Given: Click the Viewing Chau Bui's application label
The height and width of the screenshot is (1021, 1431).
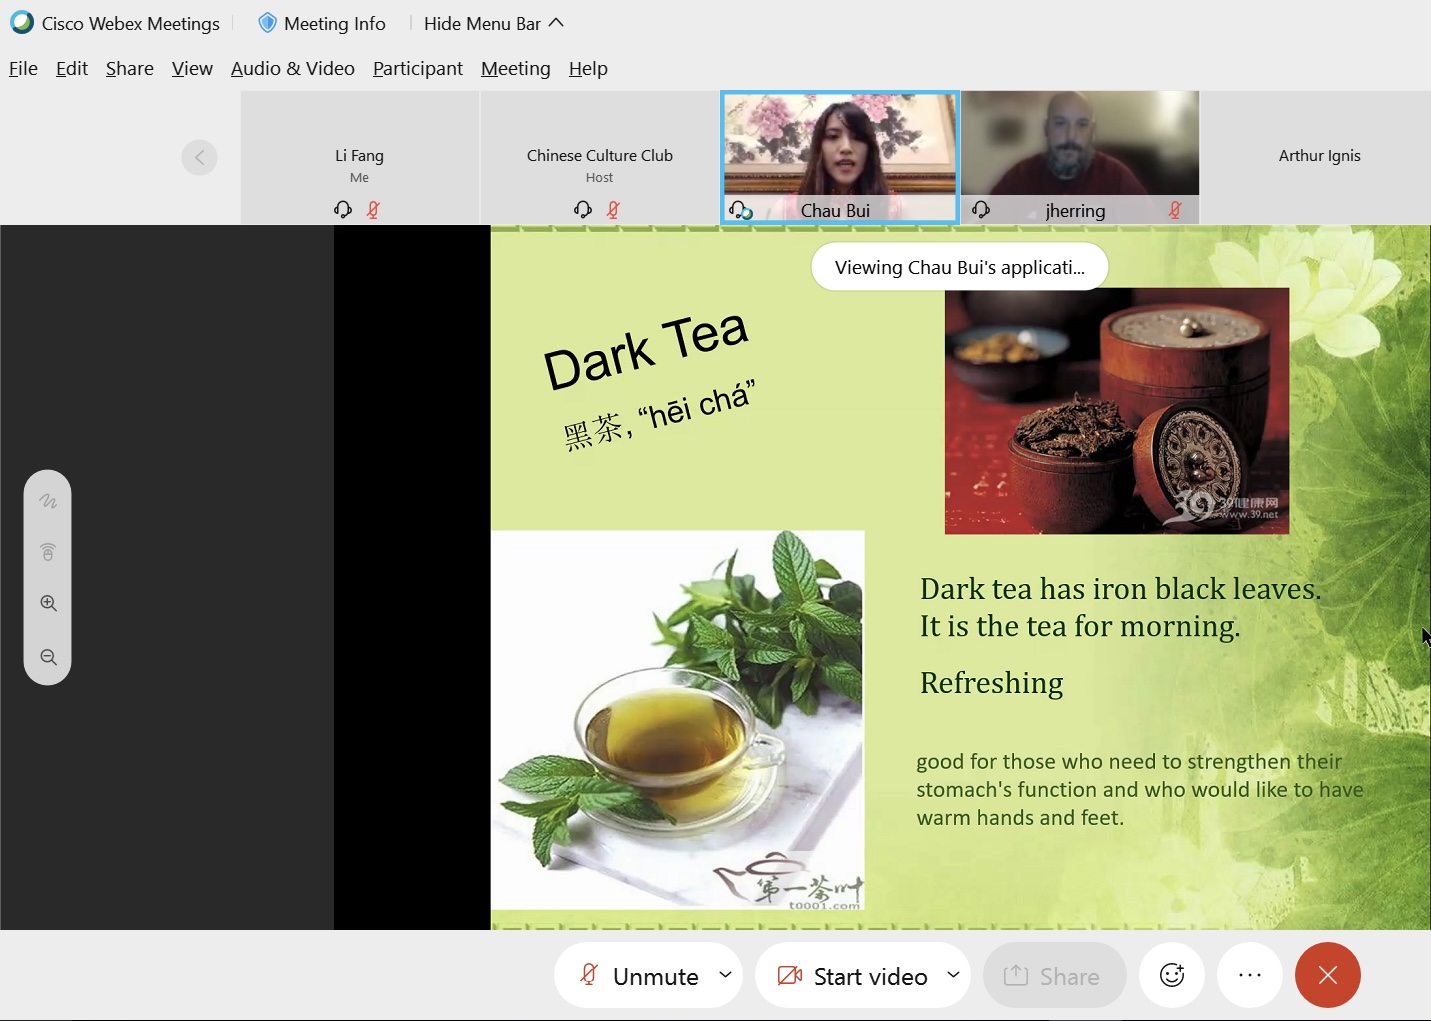Looking at the screenshot, I should (959, 267).
